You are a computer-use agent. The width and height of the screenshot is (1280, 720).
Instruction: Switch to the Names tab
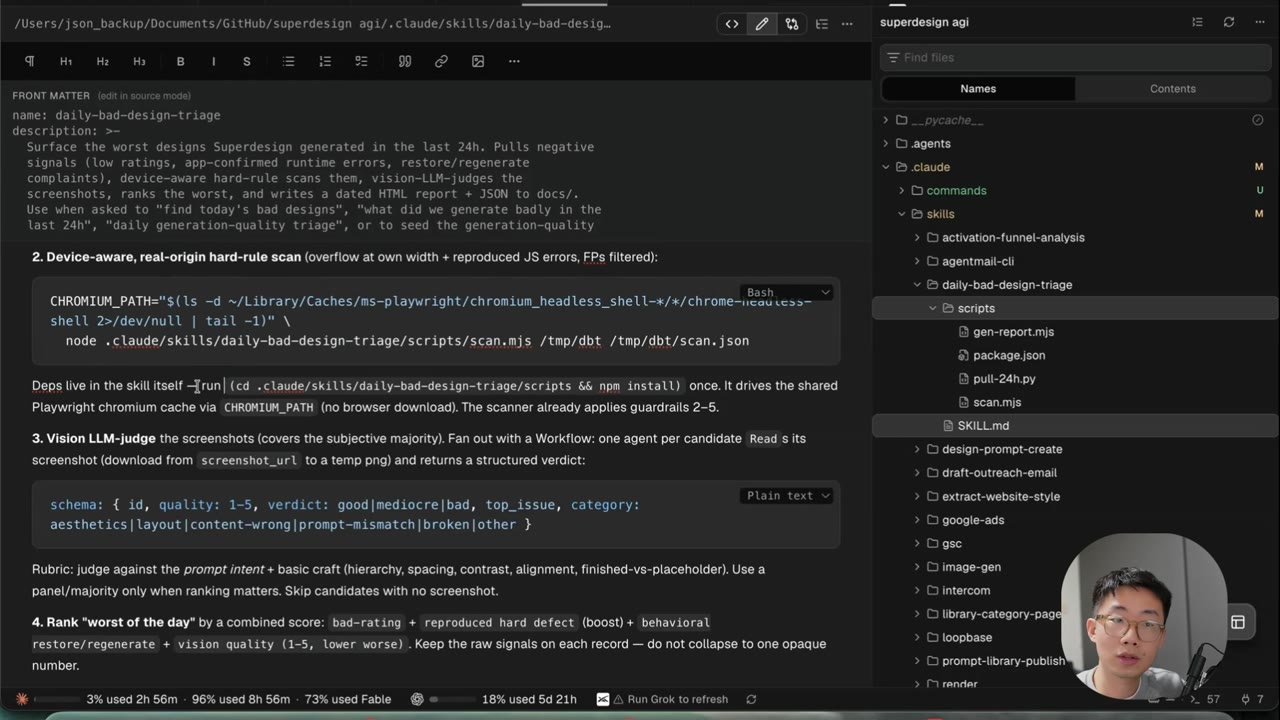pyautogui.click(x=978, y=88)
